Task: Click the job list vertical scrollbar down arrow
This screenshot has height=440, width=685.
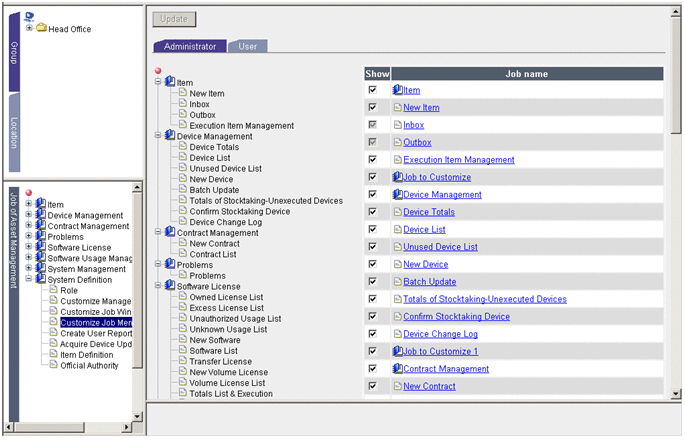Action: 677,391
